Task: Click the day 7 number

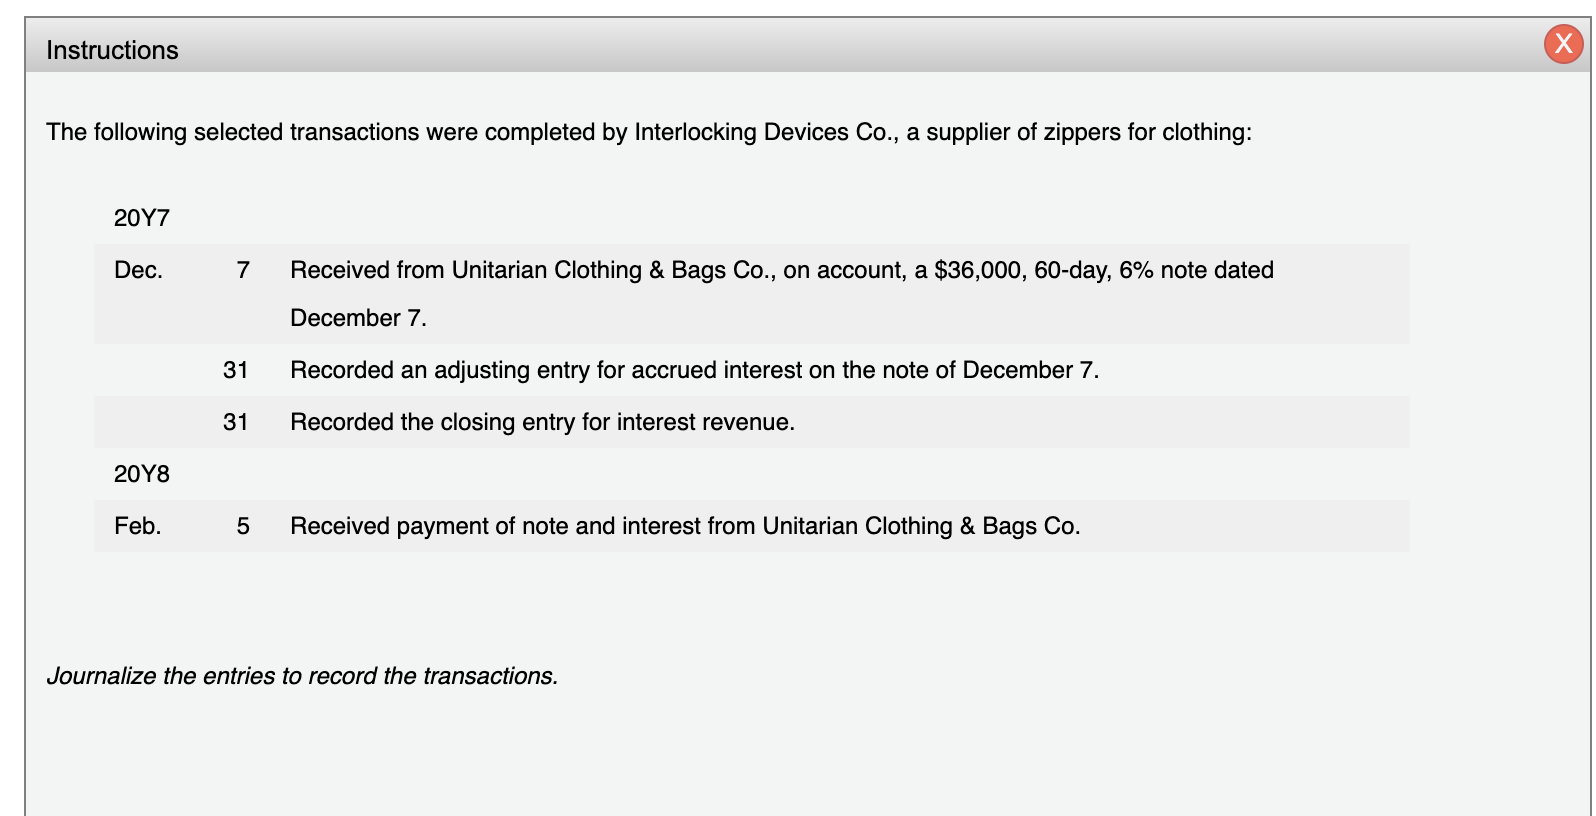Action: click(242, 268)
